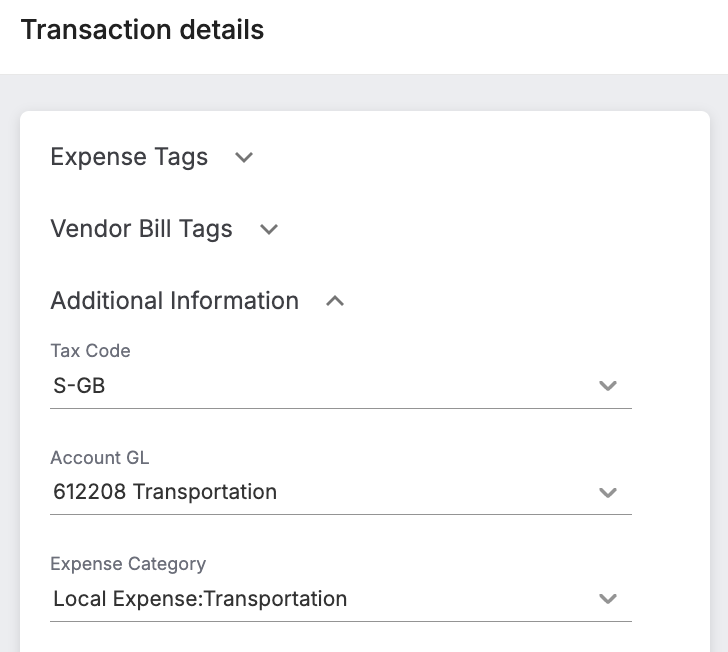Image resolution: width=728 pixels, height=652 pixels.
Task: Click the Vendor Bill Tags section heading
Action: point(142,229)
